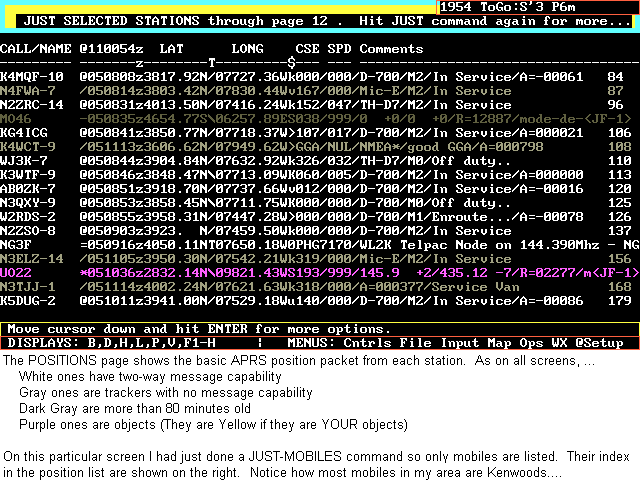Select the N3TJJ-1 Service Van row
Screen dimensions: 640x484
point(28,286)
